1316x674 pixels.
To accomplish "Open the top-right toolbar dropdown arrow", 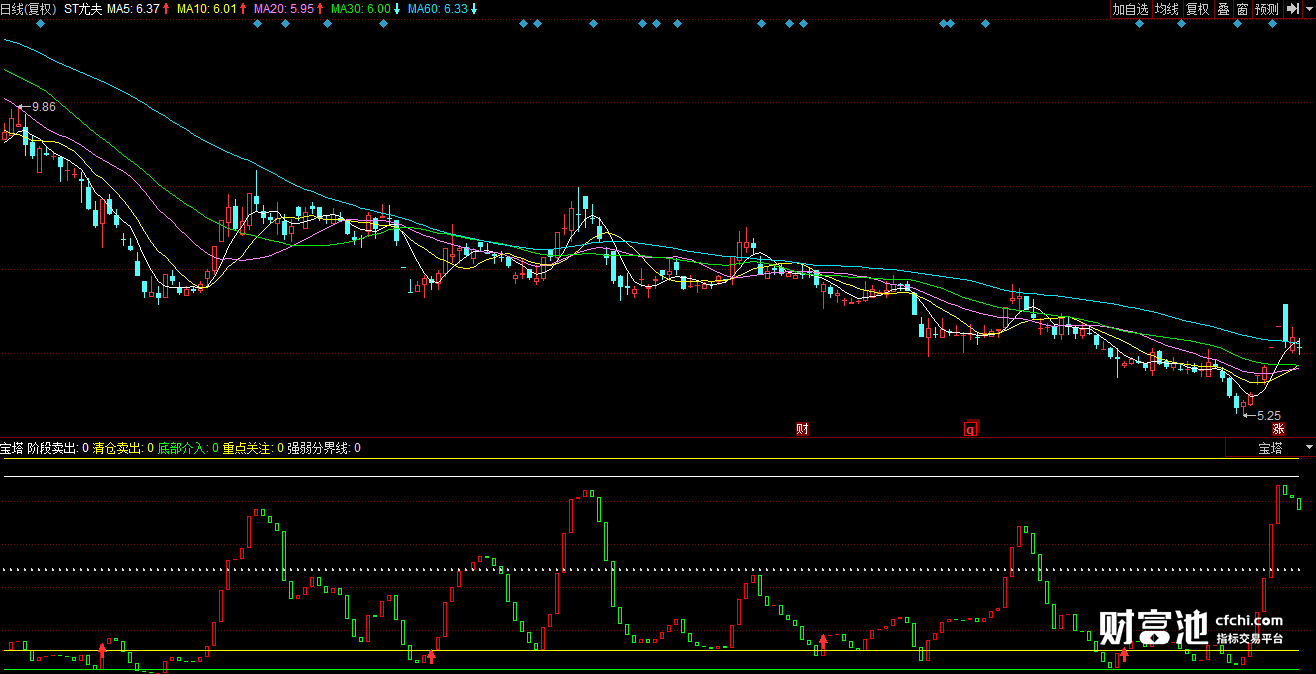I will 1307,9.
